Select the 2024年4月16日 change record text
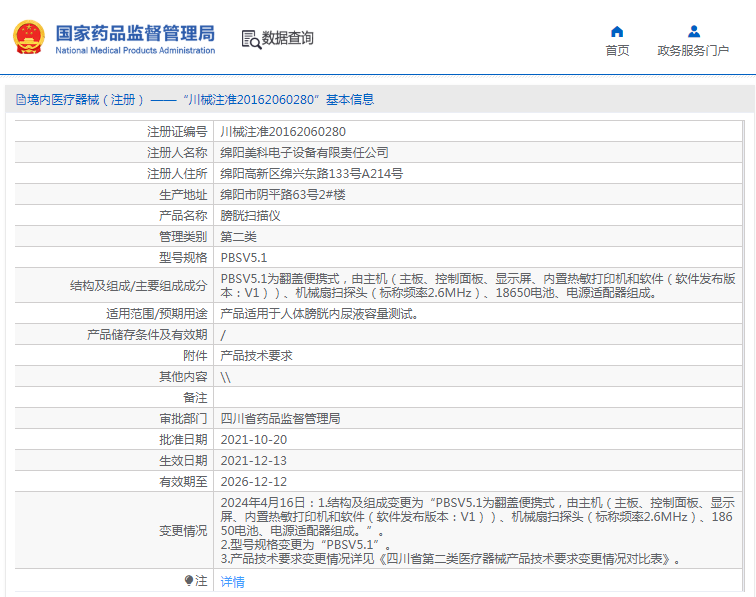756x597 pixels. [x=477, y=531]
